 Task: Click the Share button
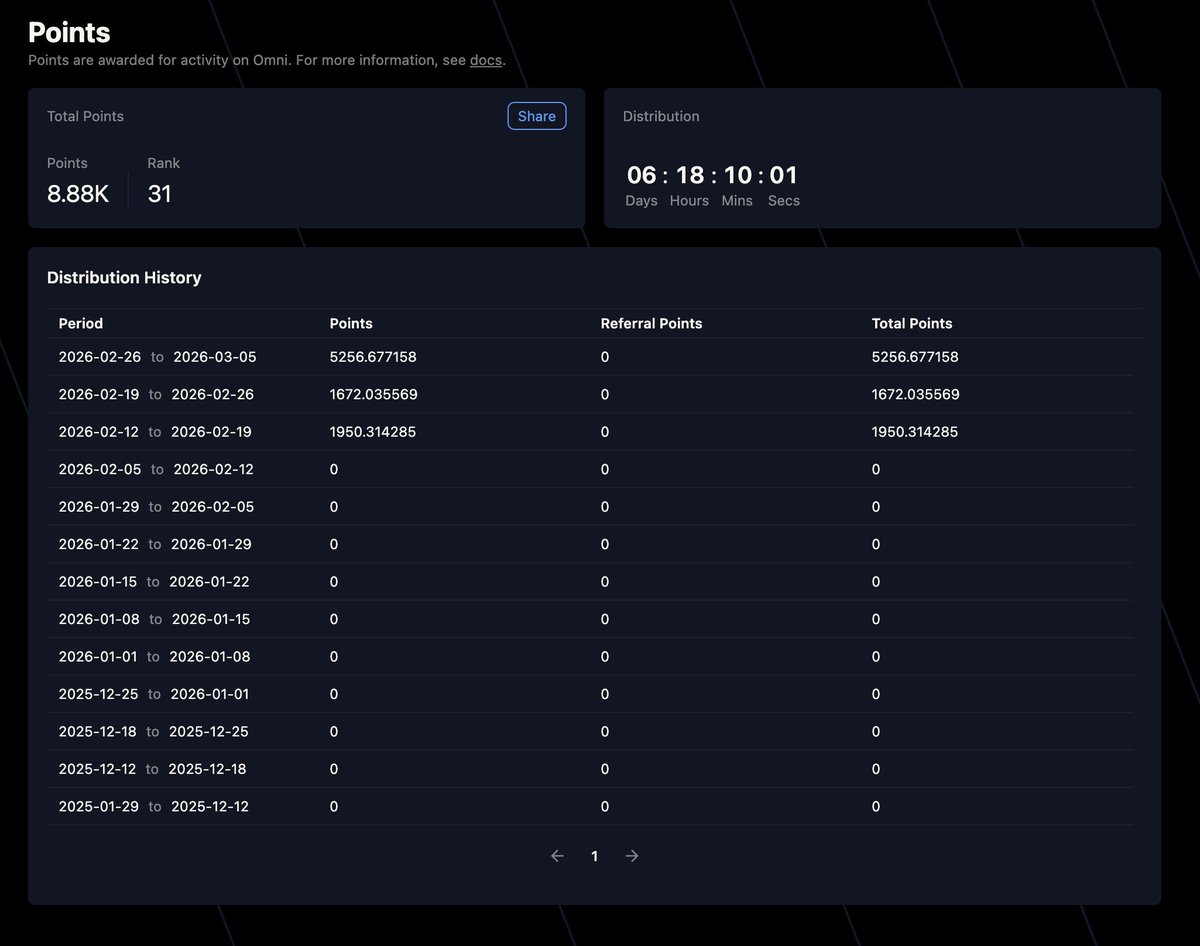tap(536, 116)
